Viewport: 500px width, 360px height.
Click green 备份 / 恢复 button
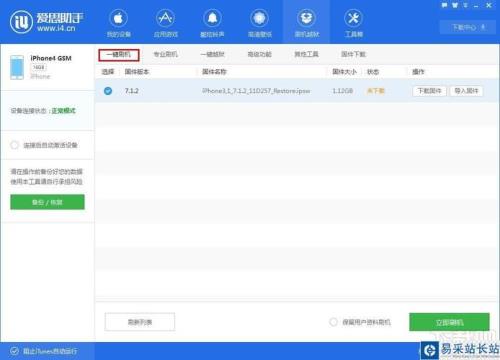[x=47, y=202]
